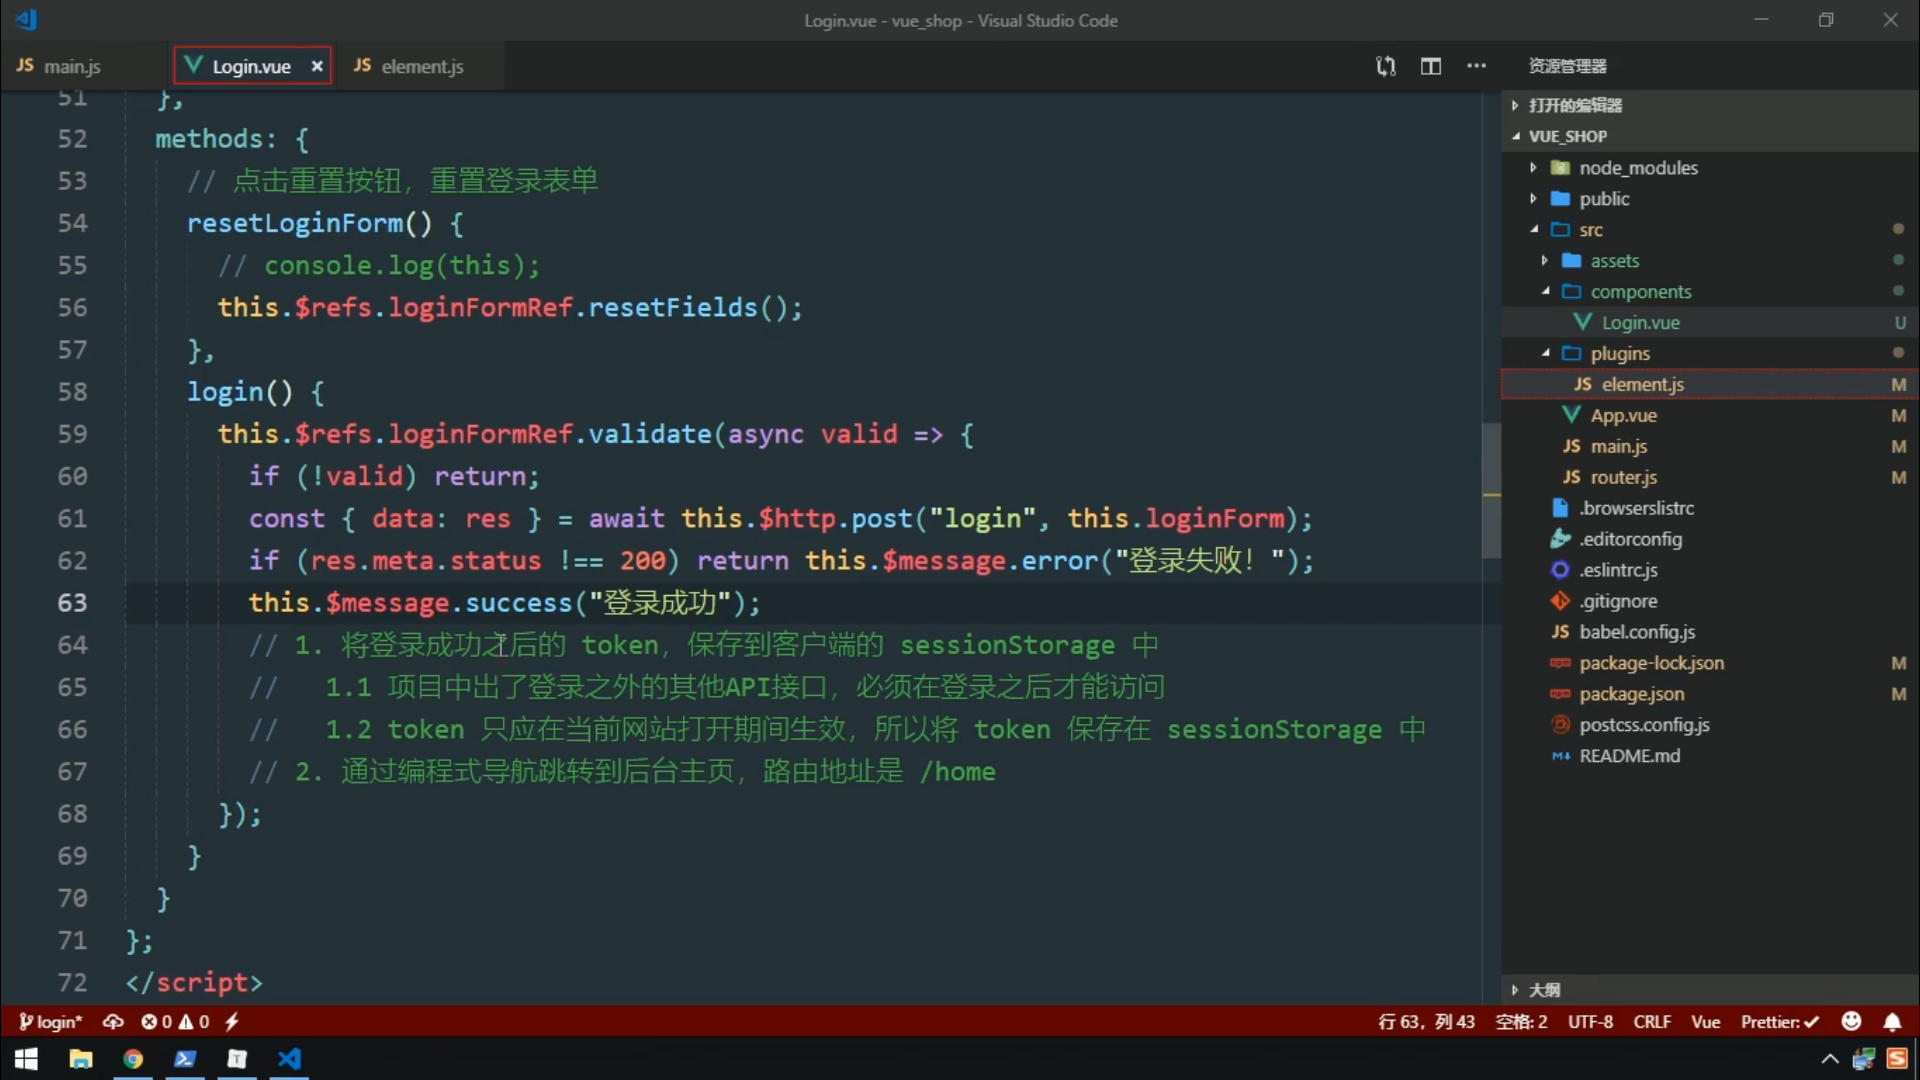Screen dimensions: 1920x1080
Task: Close the Login.vue tab
Action: tap(317, 66)
